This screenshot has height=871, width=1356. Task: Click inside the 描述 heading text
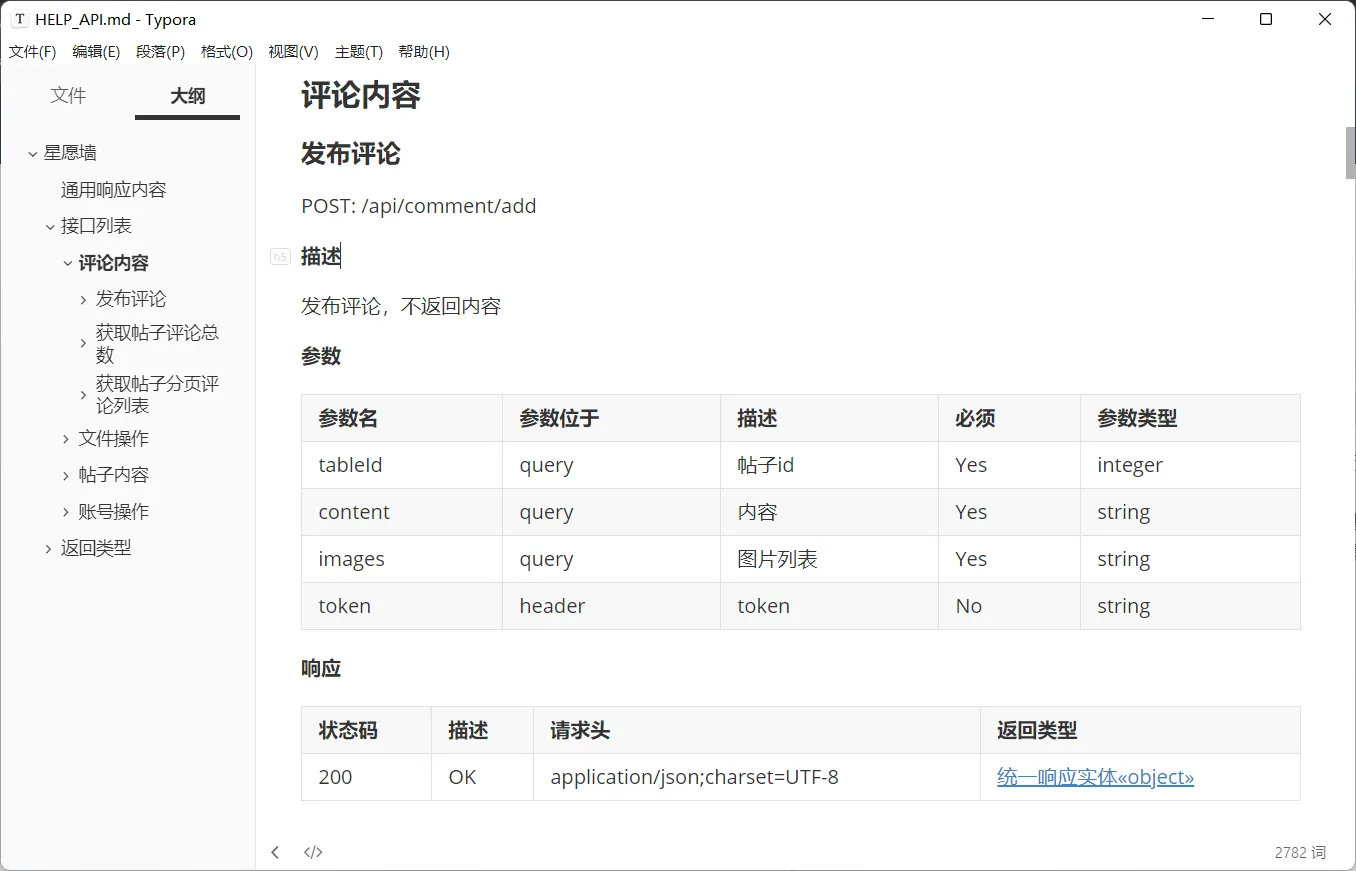tap(320, 255)
